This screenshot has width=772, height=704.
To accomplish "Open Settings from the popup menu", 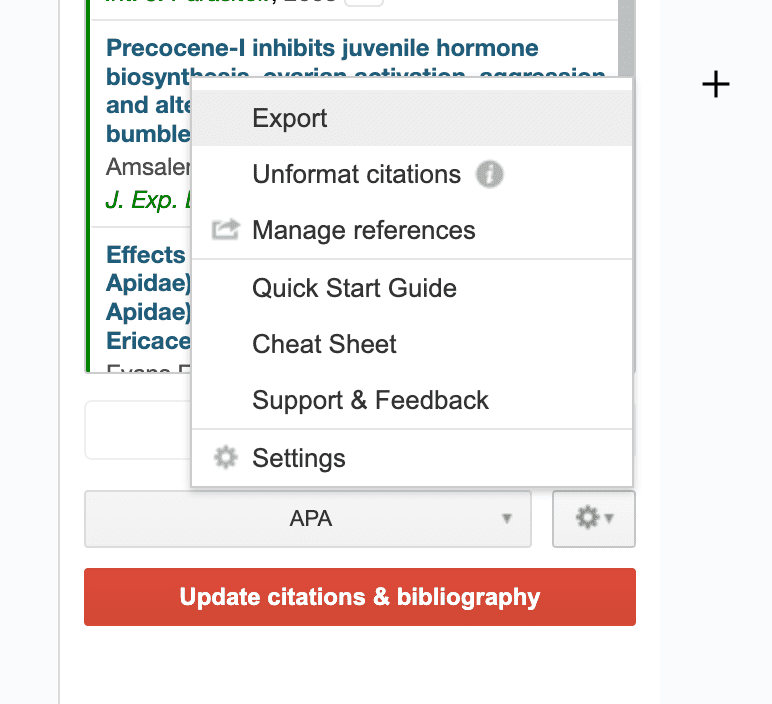I will (x=299, y=459).
